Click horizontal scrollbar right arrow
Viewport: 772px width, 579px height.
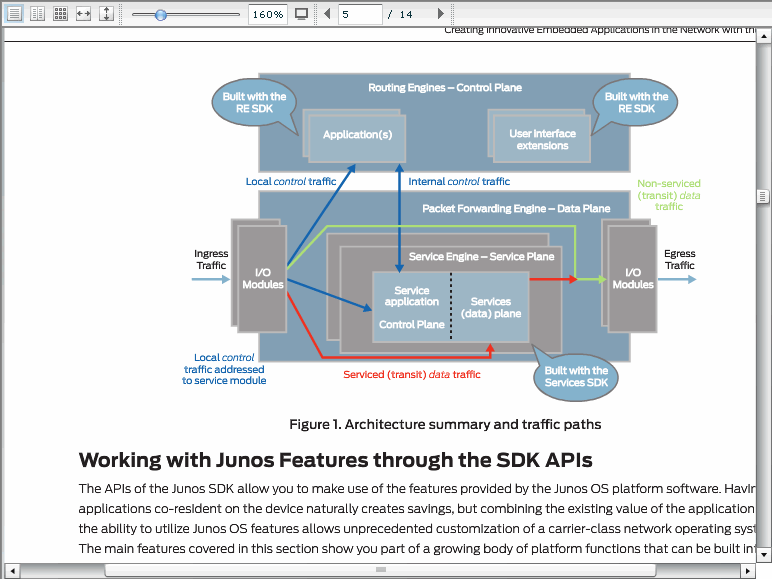coord(748,571)
